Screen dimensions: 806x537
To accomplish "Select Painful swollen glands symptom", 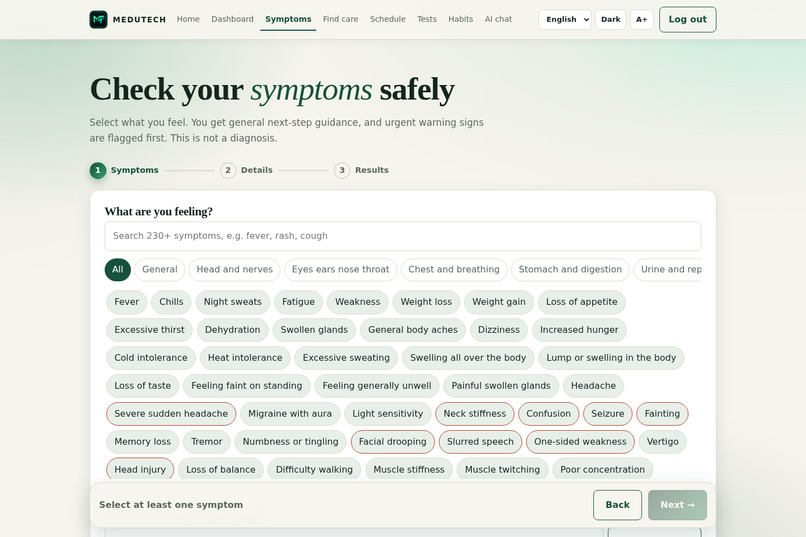I will [501, 386].
